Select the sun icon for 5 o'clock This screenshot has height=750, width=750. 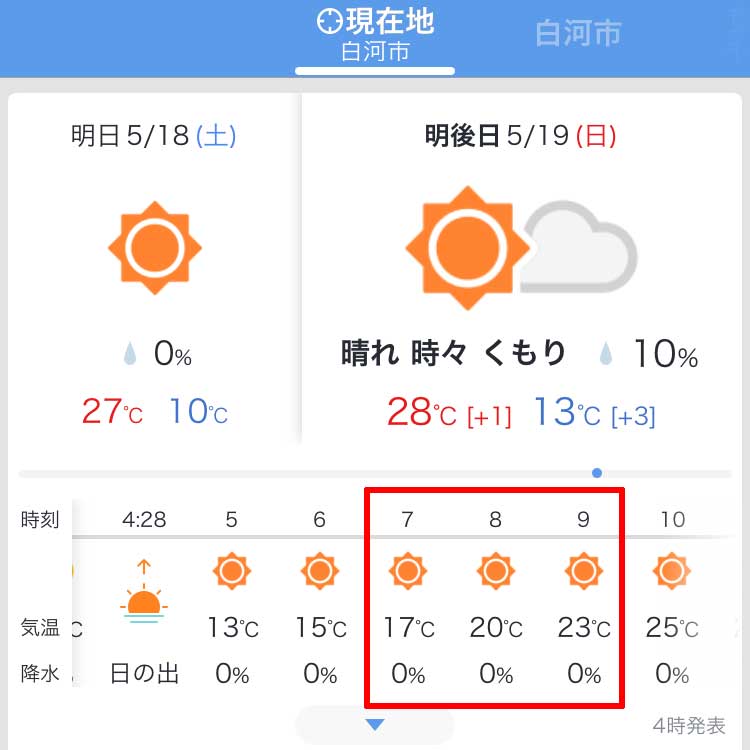click(x=232, y=571)
